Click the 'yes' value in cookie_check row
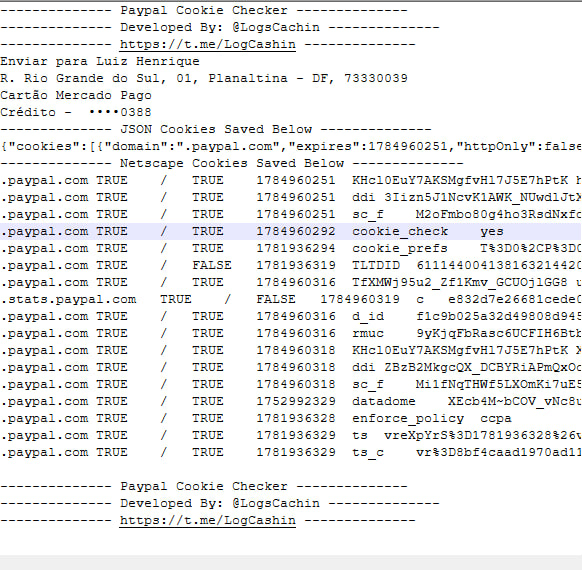The height and width of the screenshot is (570, 582). tap(492, 232)
